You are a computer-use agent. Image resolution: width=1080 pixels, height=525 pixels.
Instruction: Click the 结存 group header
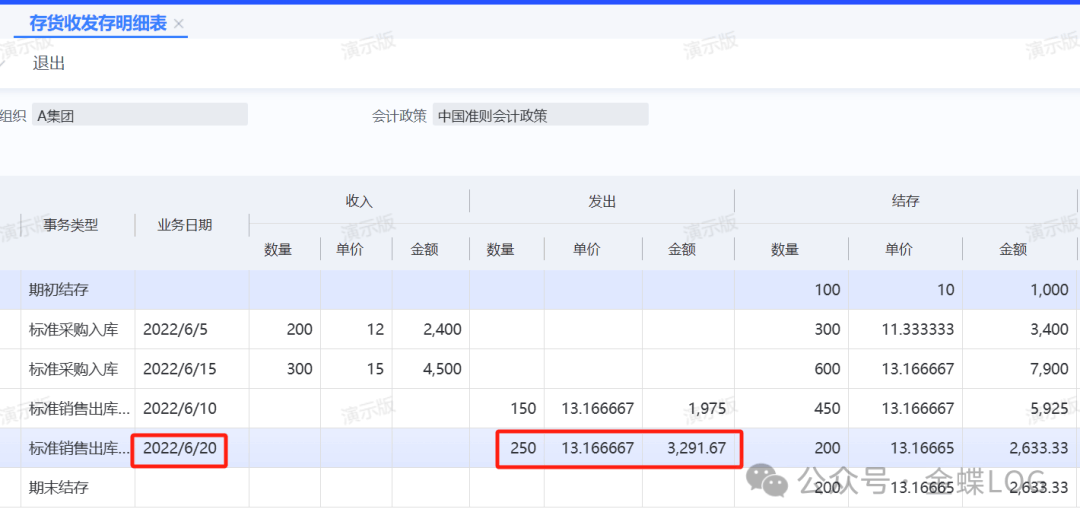pyautogui.click(x=906, y=201)
